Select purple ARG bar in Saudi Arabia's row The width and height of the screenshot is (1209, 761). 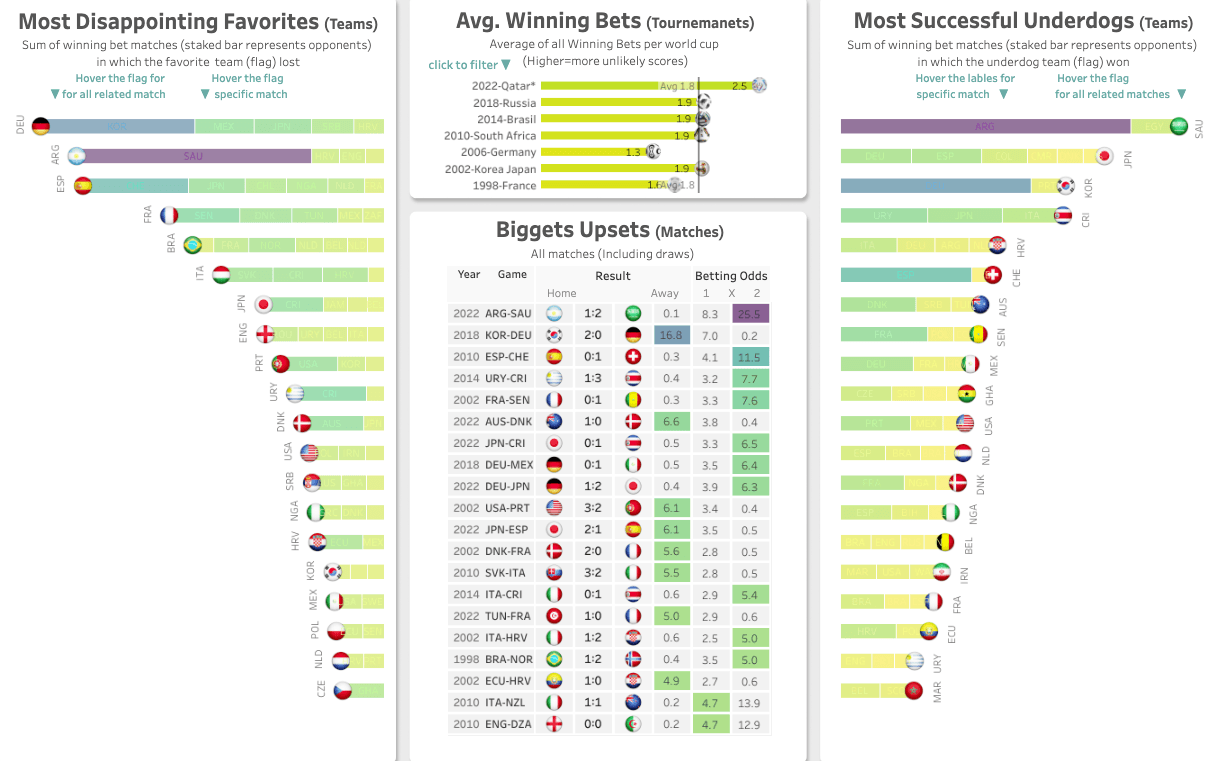click(985, 126)
